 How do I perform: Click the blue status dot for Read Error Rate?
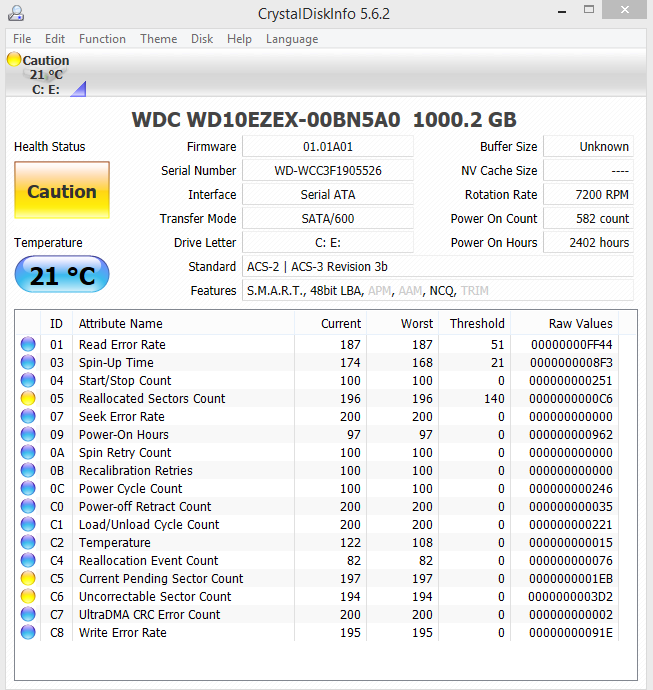tap(28, 344)
